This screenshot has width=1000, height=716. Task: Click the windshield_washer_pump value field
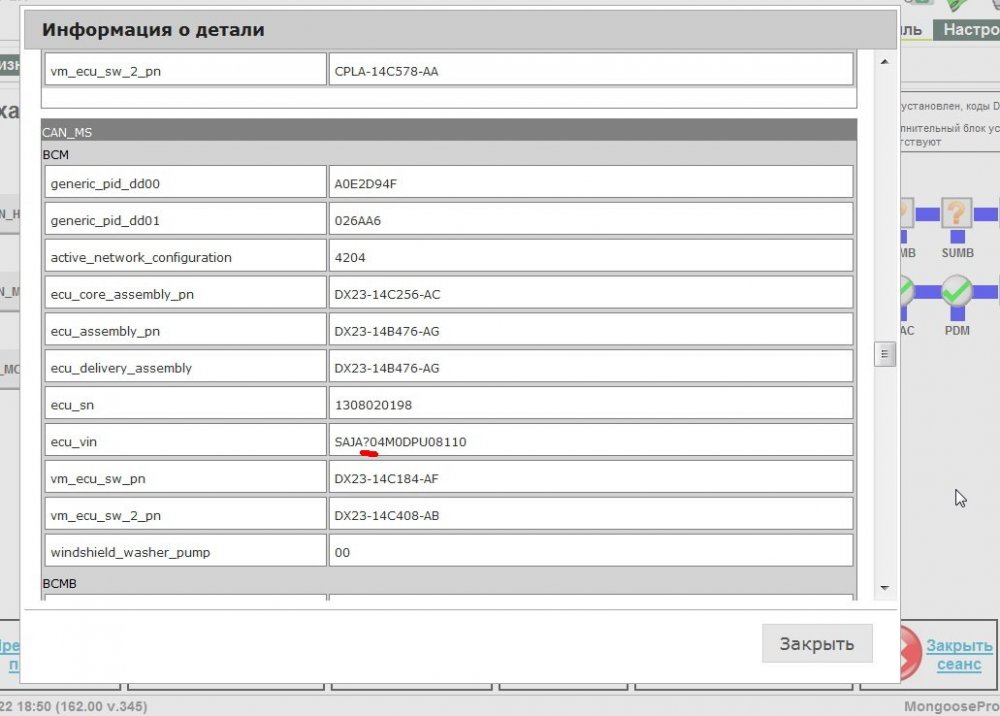590,552
